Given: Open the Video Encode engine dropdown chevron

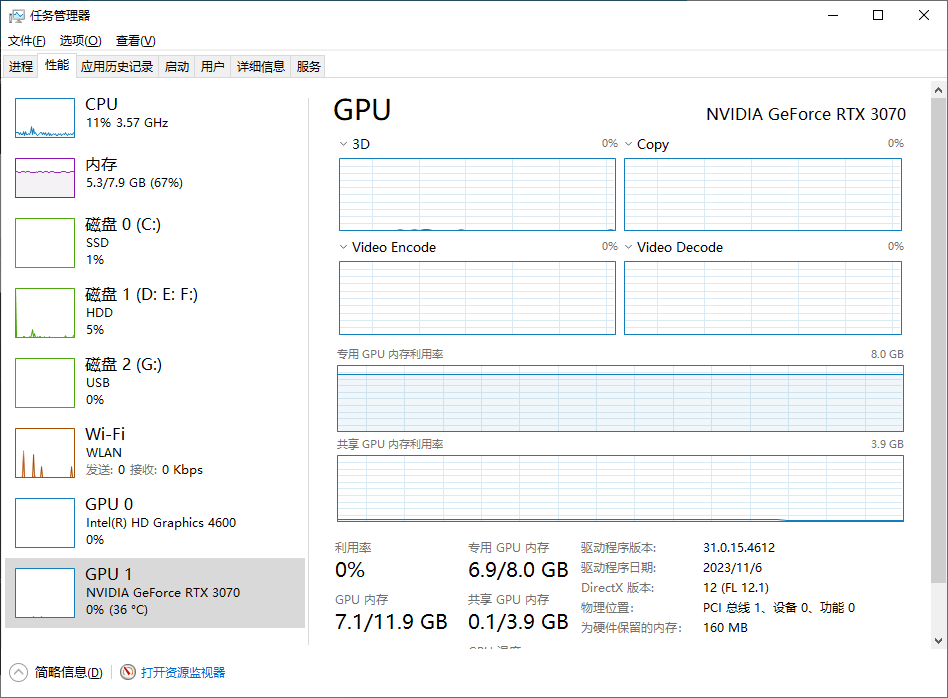Looking at the screenshot, I should tap(343, 247).
